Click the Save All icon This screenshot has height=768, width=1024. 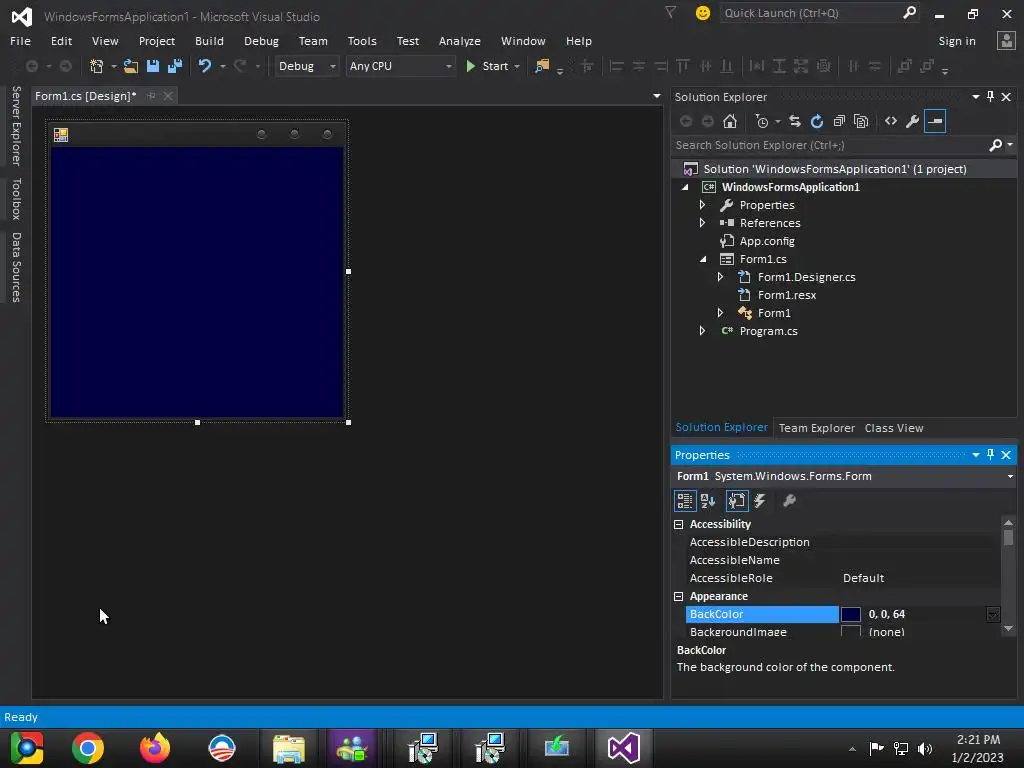coord(175,66)
